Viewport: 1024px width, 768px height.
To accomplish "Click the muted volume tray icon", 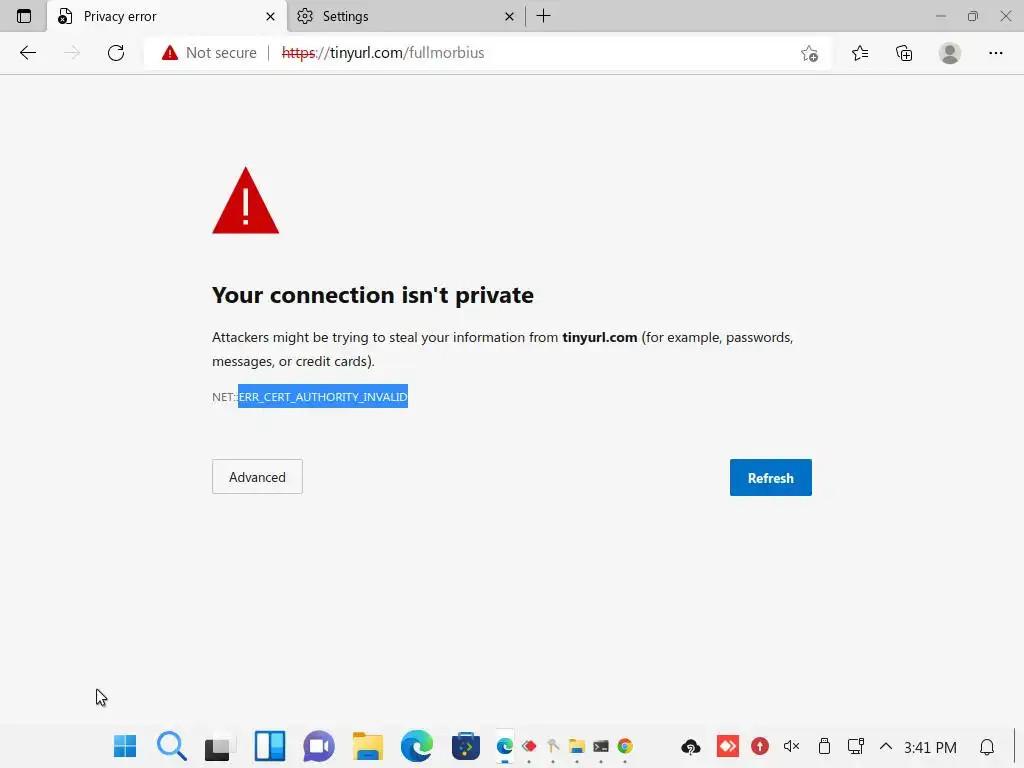I will (x=792, y=746).
